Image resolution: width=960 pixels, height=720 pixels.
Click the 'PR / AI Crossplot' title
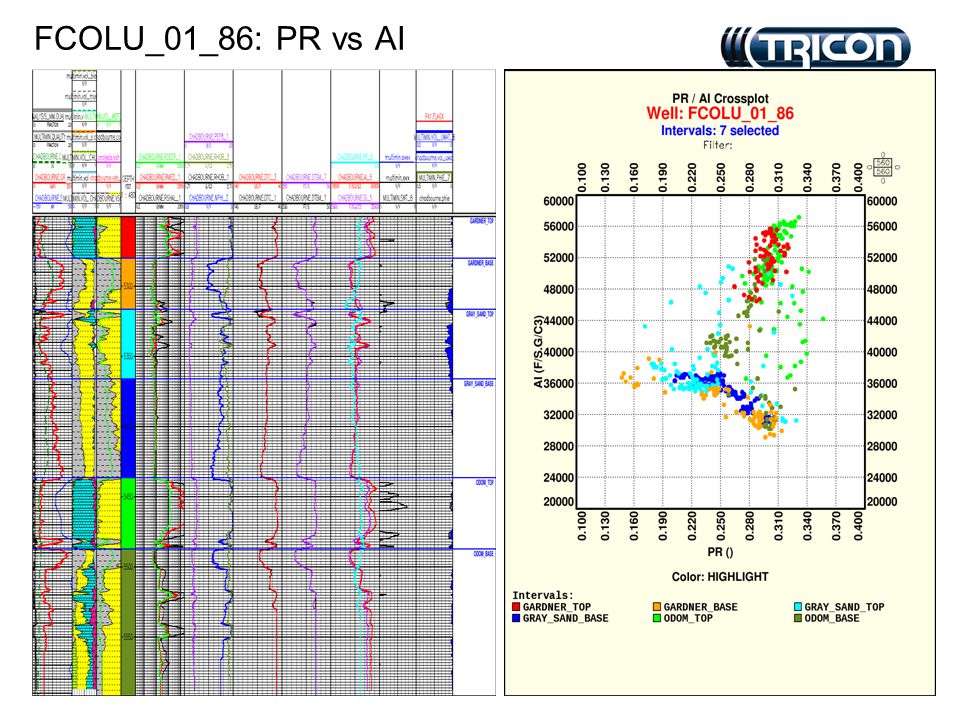720,98
